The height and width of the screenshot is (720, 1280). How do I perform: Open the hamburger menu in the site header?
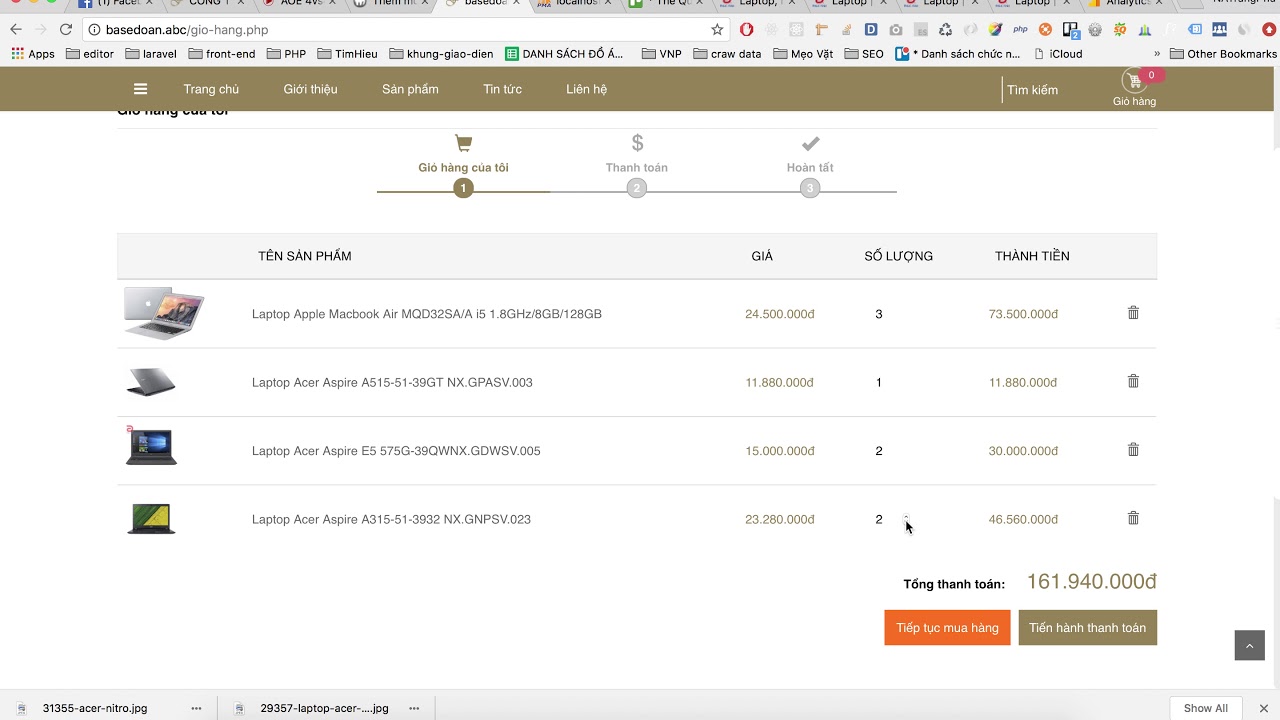pos(140,89)
